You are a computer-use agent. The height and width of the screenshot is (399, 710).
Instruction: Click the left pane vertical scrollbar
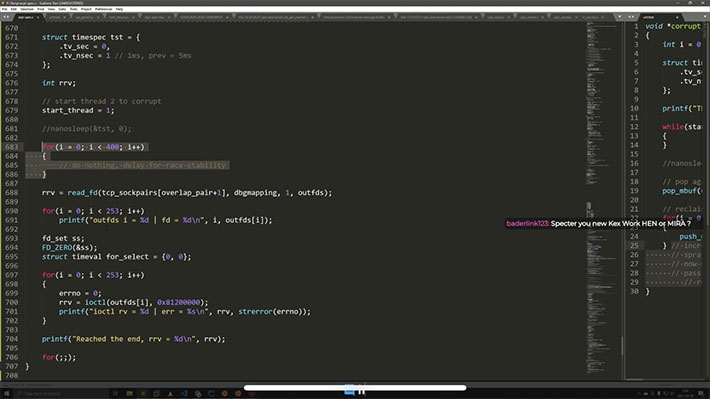[x=622, y=346]
